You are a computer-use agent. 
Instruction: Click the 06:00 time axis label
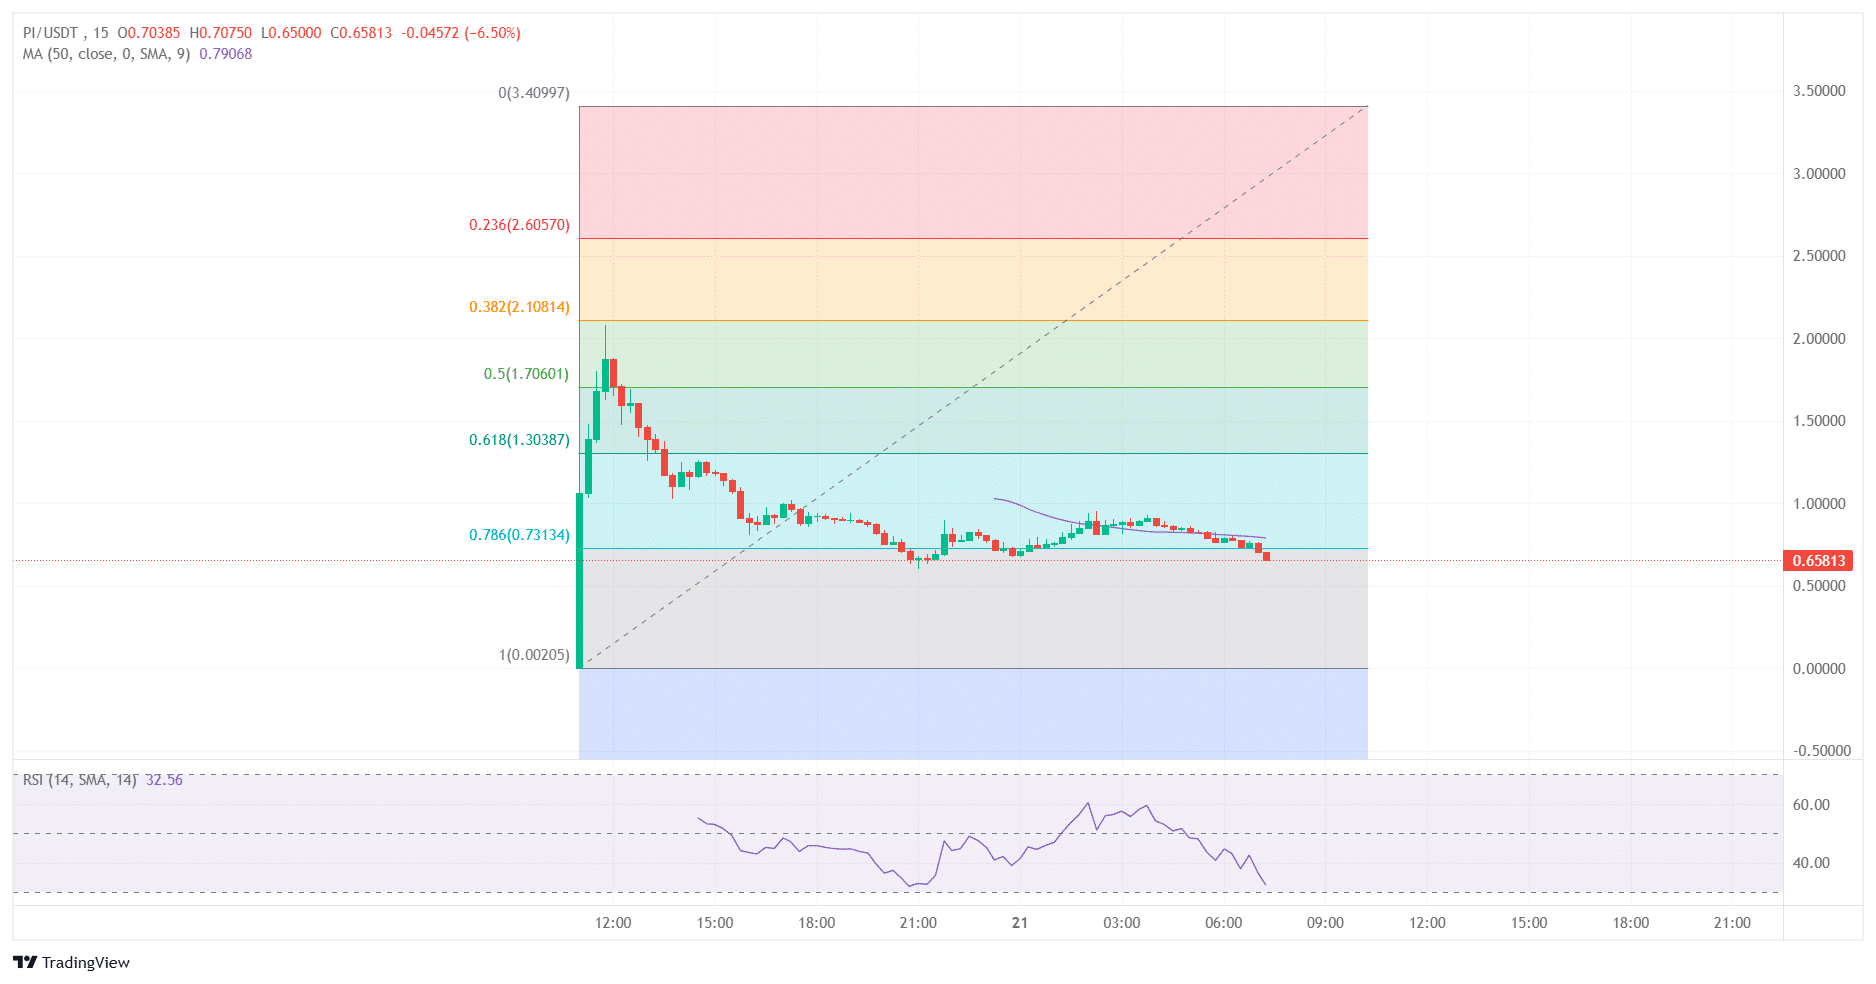(x=1224, y=923)
